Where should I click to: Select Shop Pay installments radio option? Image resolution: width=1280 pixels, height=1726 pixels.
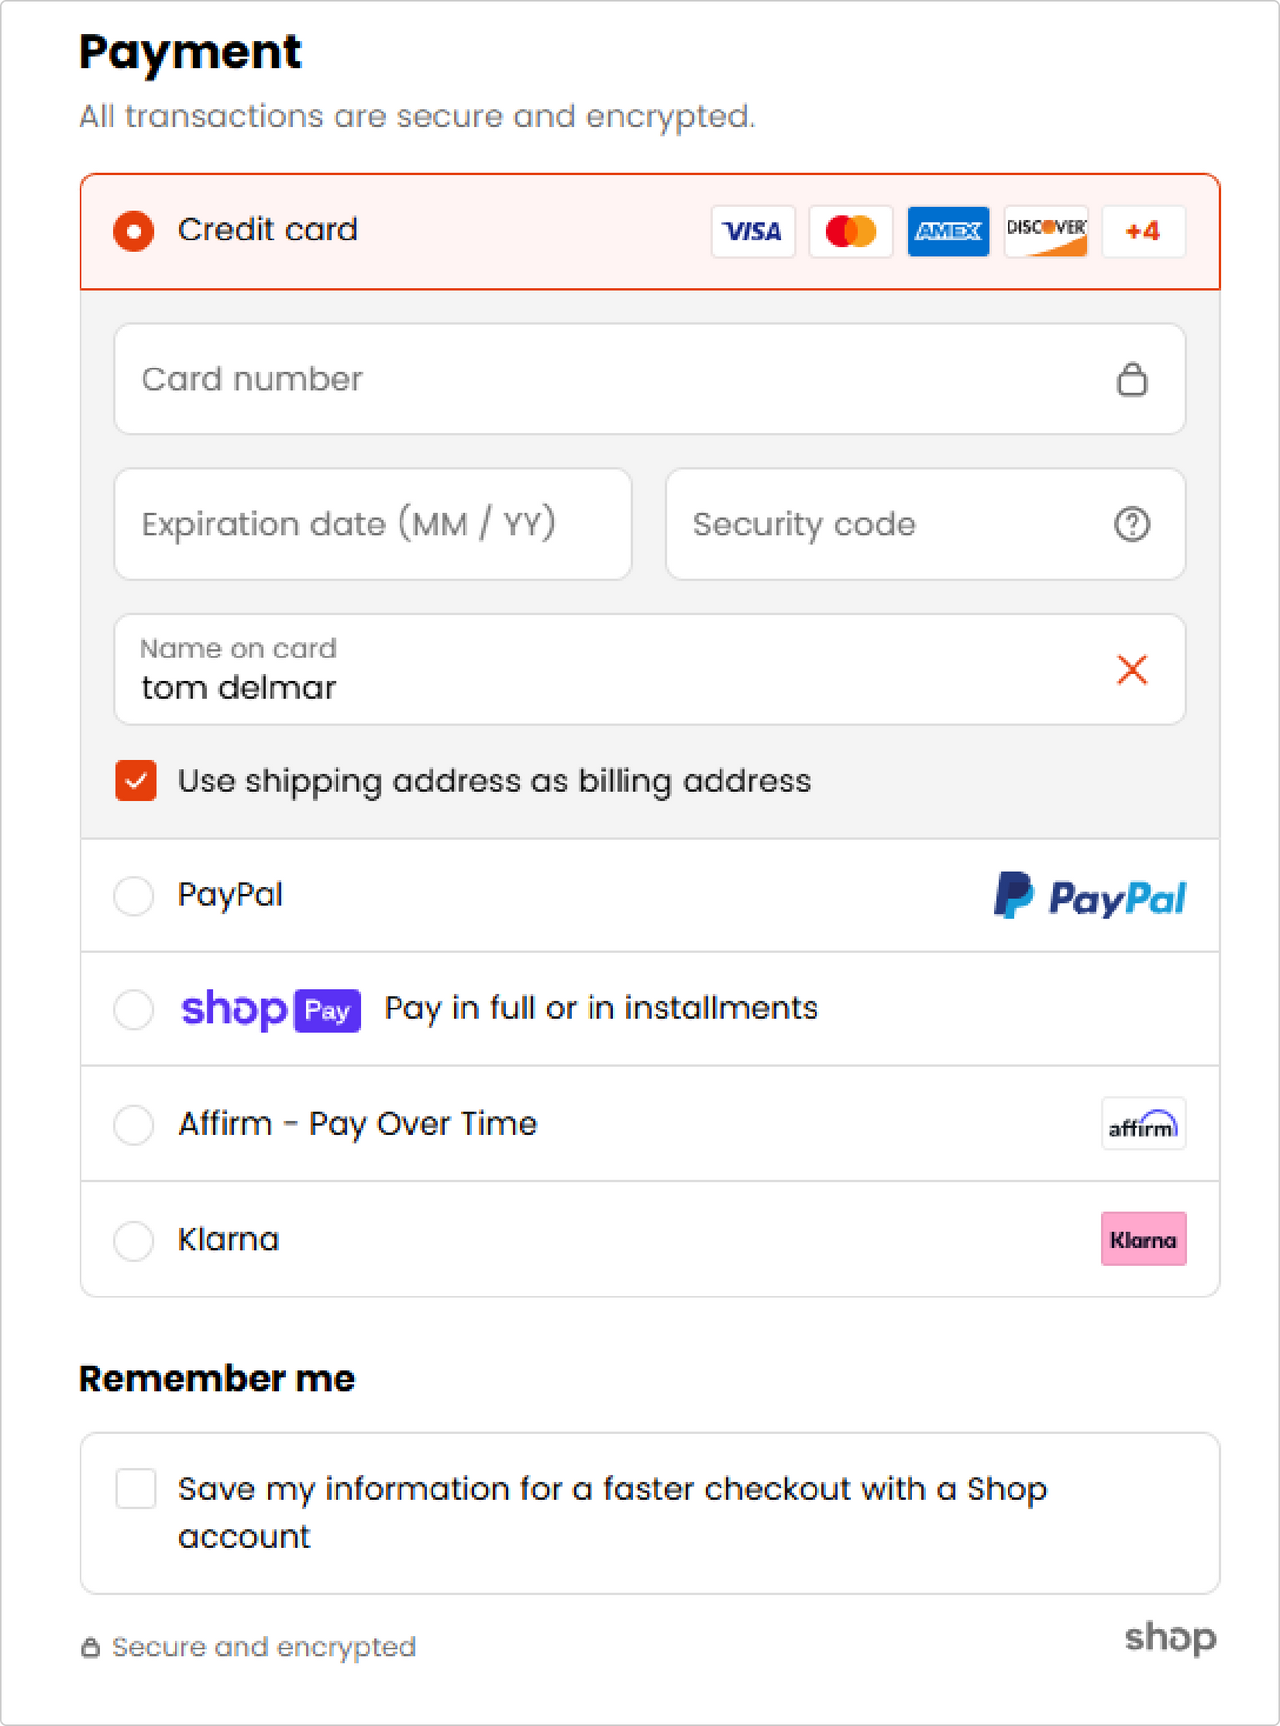tap(134, 1009)
